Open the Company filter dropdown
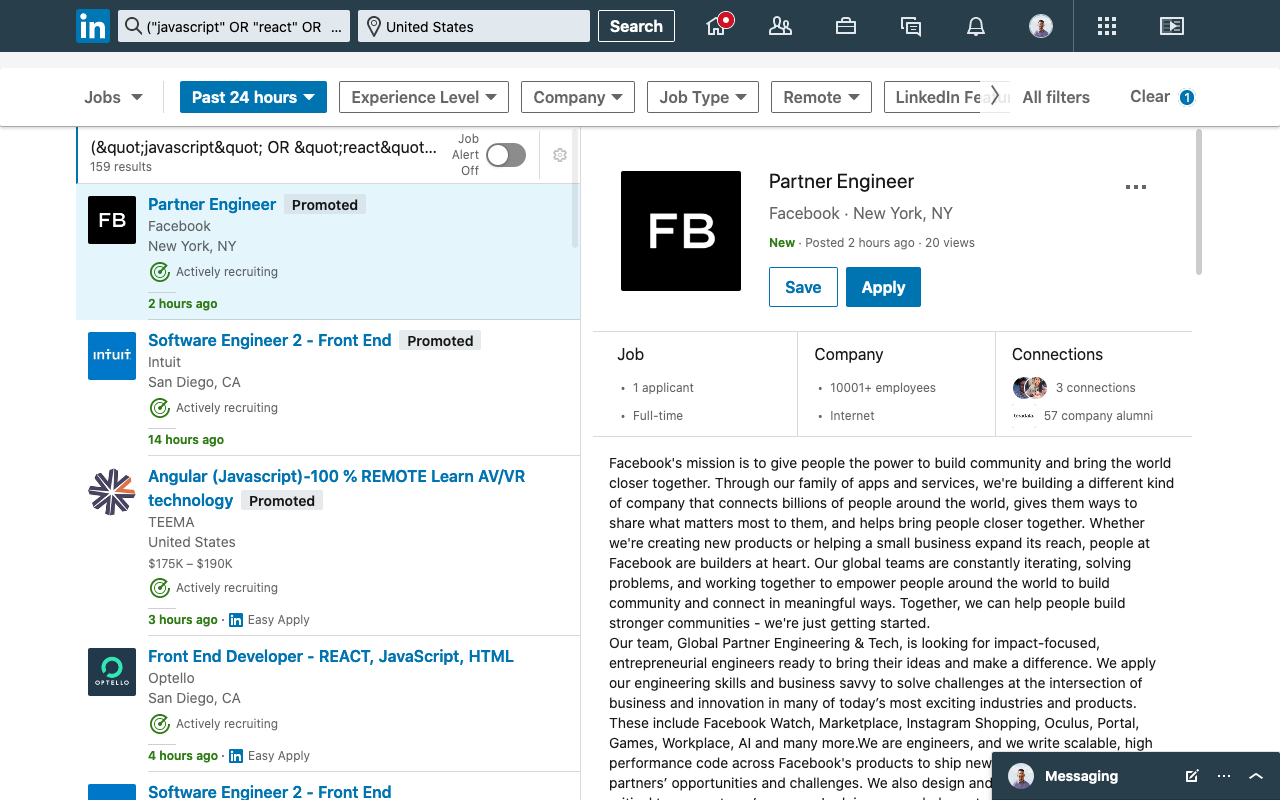 coord(578,97)
